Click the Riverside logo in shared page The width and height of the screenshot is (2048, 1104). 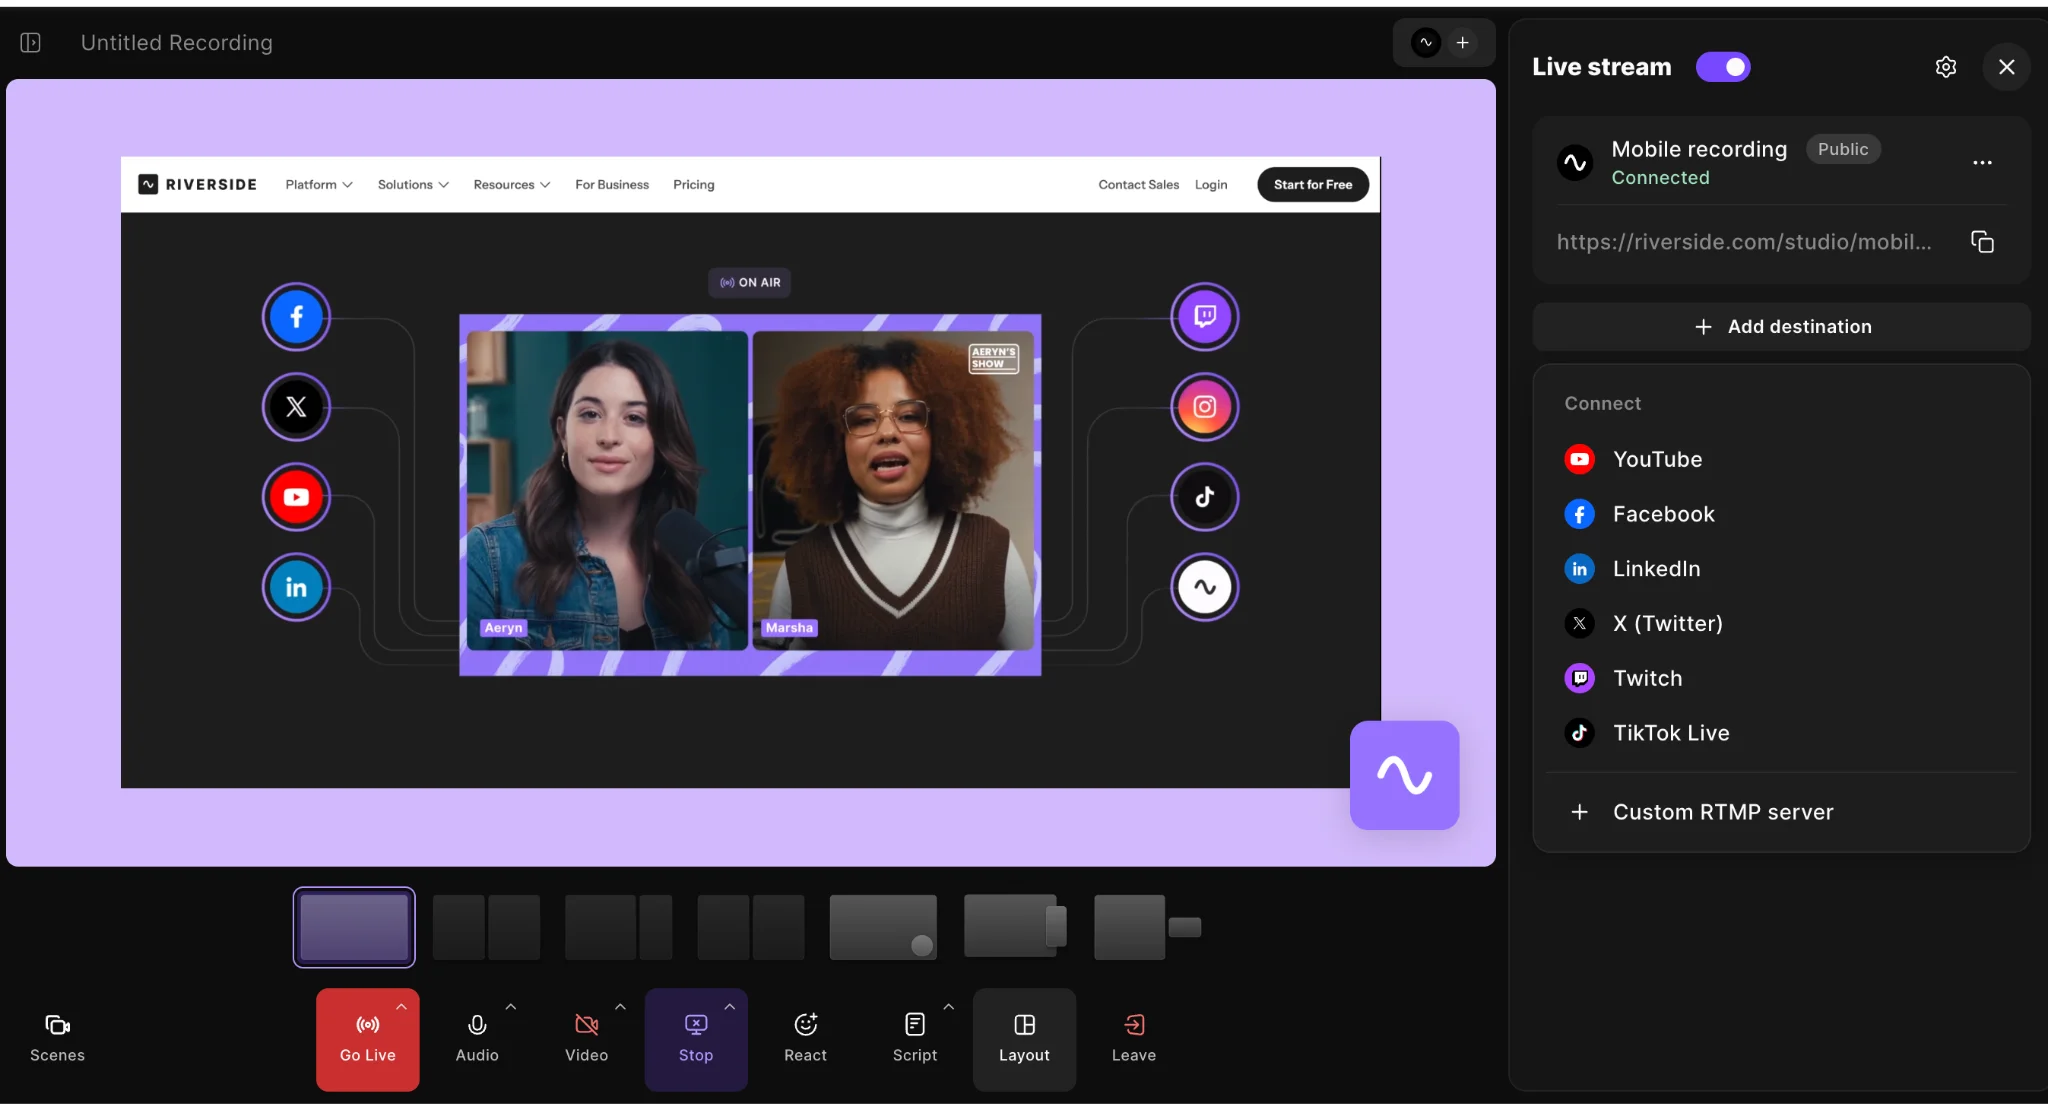[198, 184]
